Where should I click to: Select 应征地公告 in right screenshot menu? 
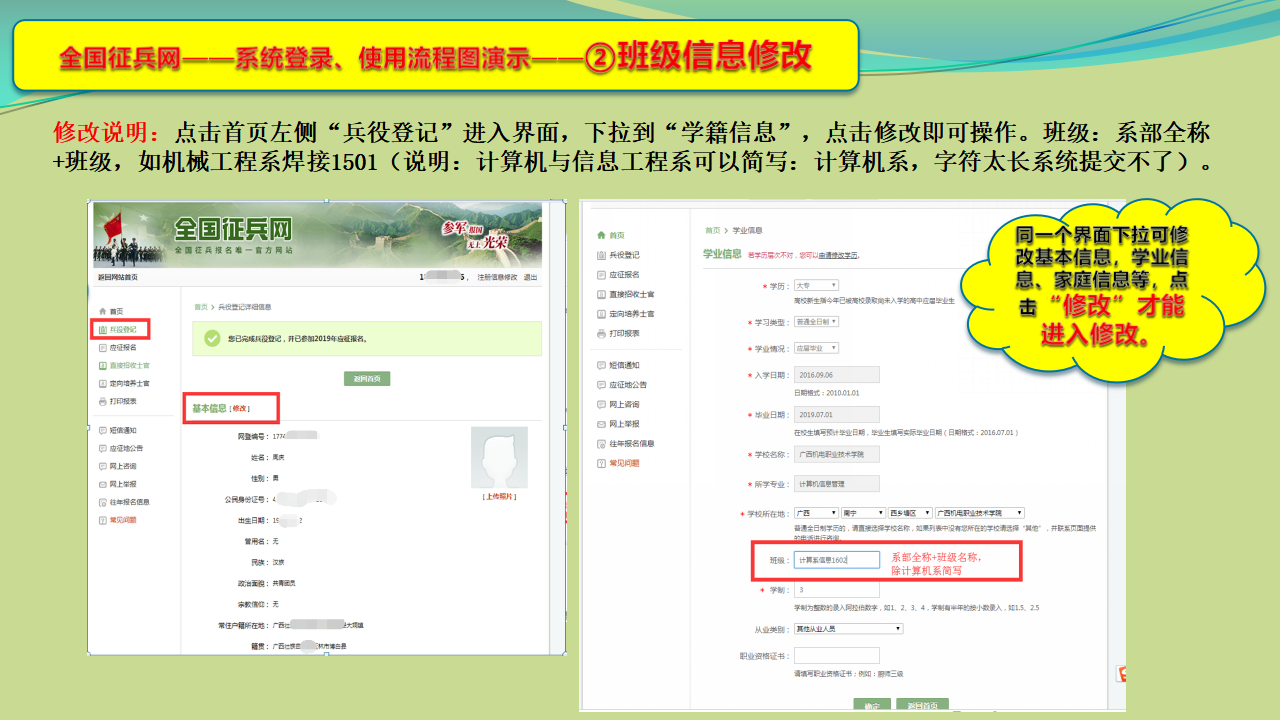pos(628,385)
